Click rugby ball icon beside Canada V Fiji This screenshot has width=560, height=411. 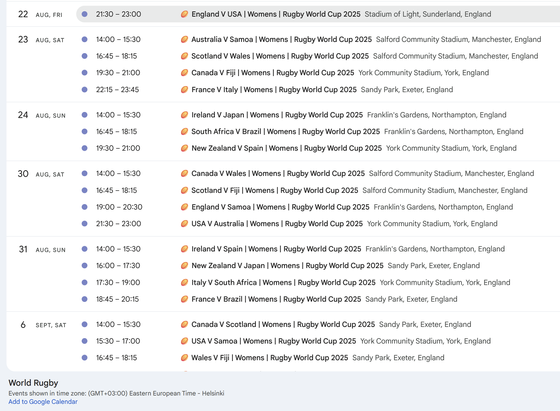[184, 73]
